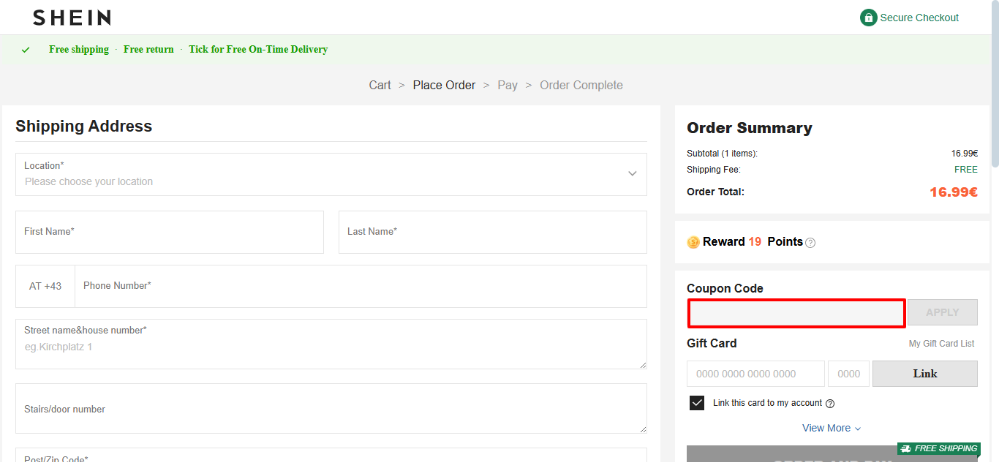
Task: Click the Shipping Fee FREE value
Action: pyautogui.click(x=966, y=170)
